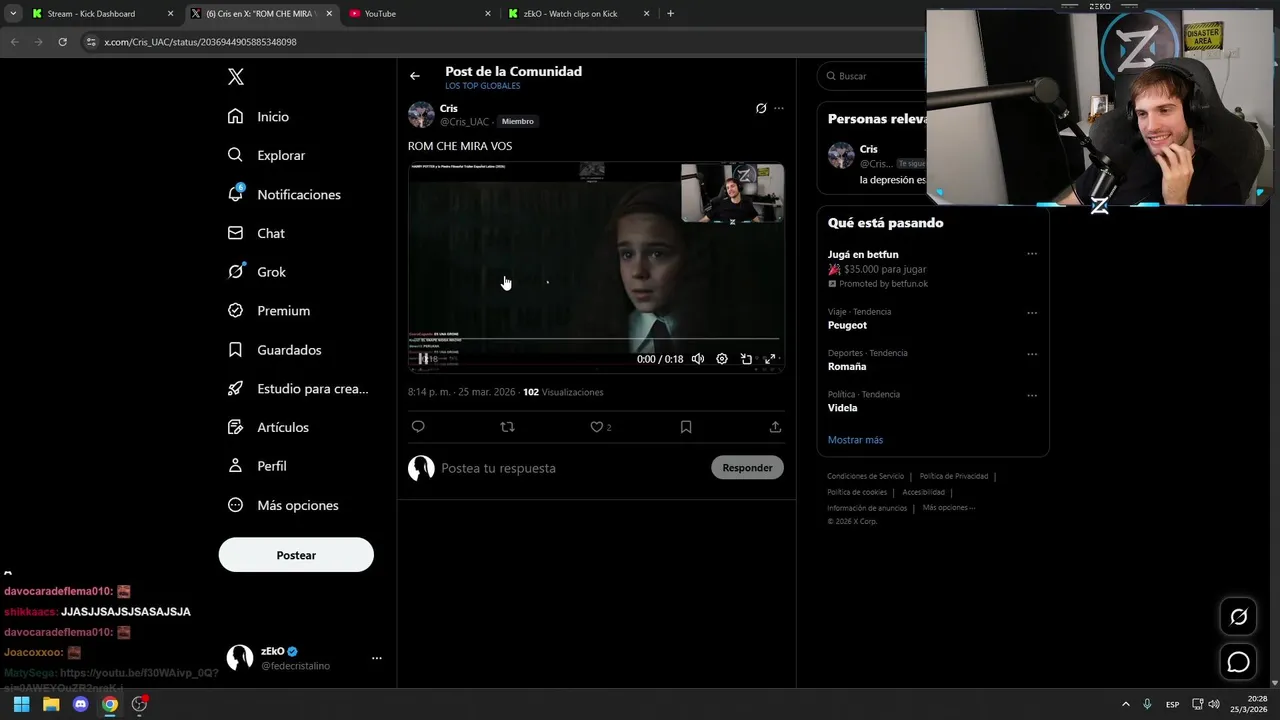Share the post with the share icon
Screen dimensions: 1280x720
[775, 427]
